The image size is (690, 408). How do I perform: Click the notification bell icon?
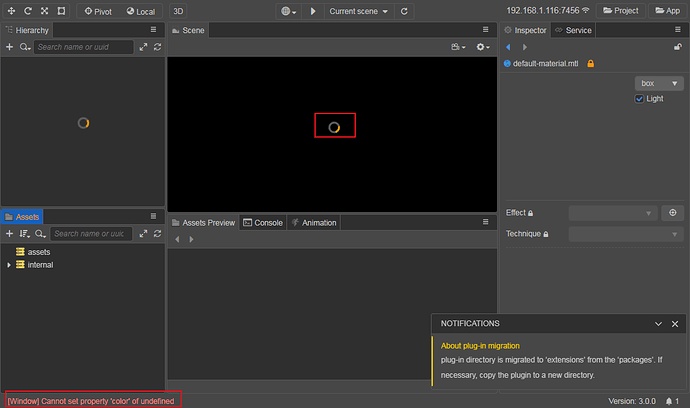pyautogui.click(x=669, y=401)
